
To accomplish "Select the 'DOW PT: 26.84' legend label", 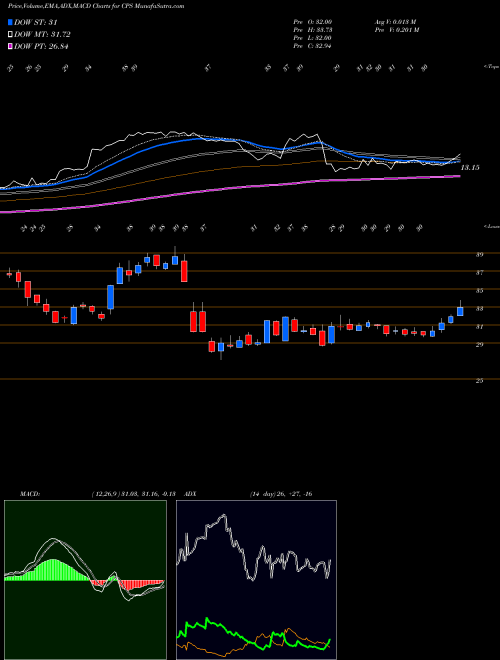I will pos(41,46).
